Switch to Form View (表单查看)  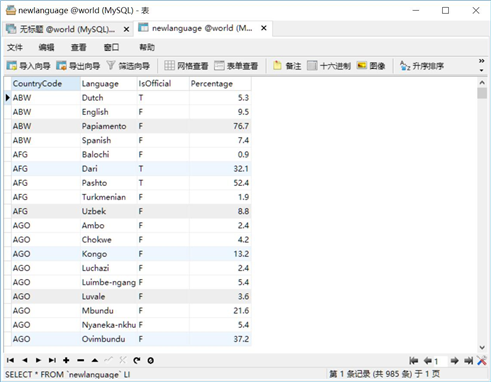point(236,66)
